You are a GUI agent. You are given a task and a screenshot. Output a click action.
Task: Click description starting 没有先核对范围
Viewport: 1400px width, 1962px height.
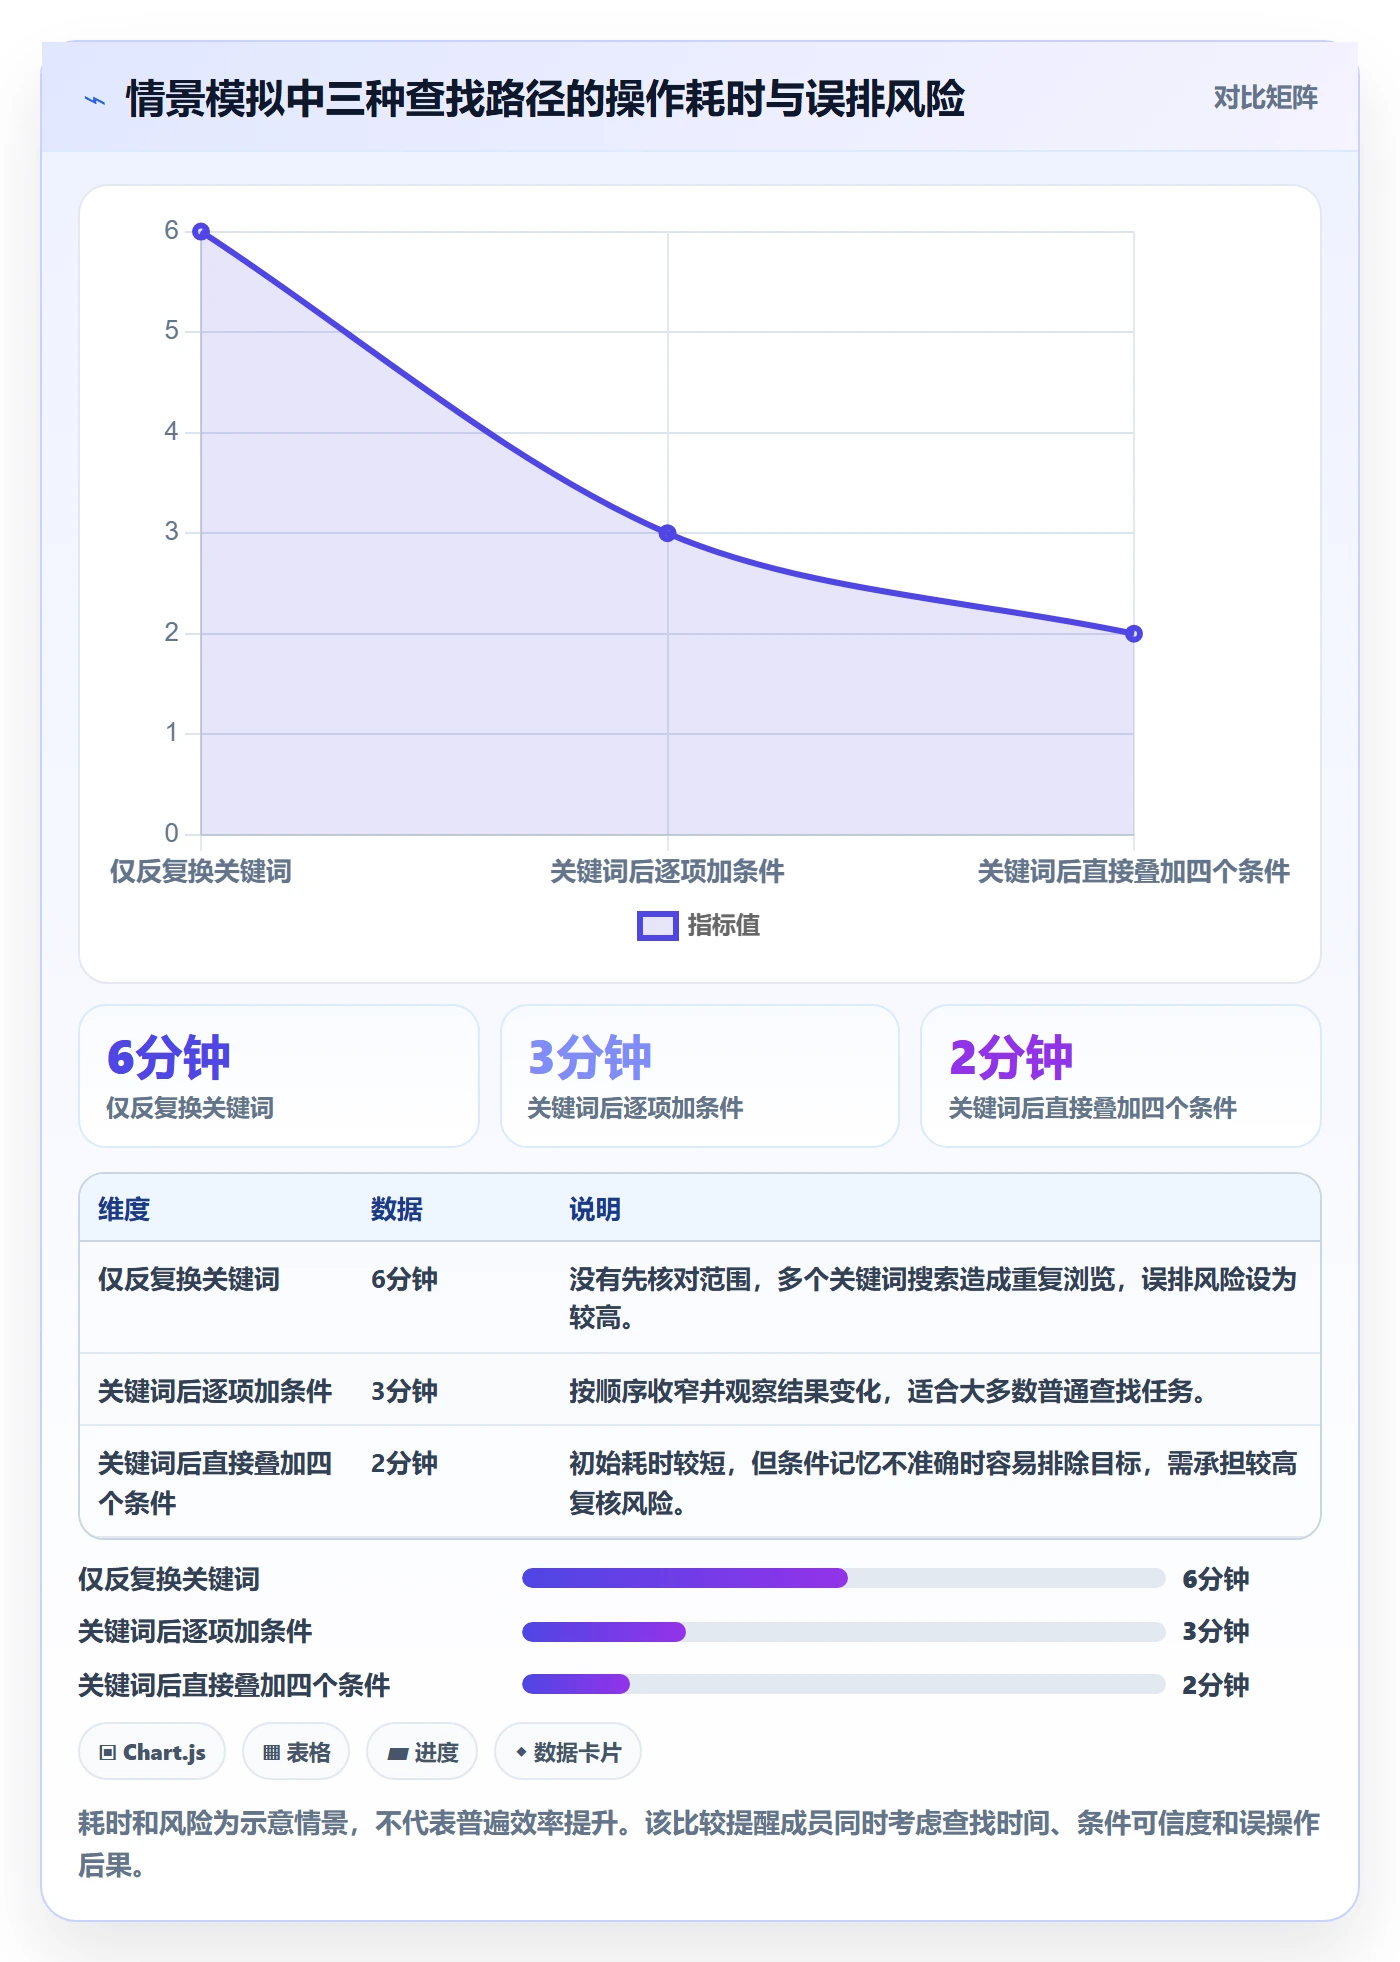pyautogui.click(x=933, y=1299)
